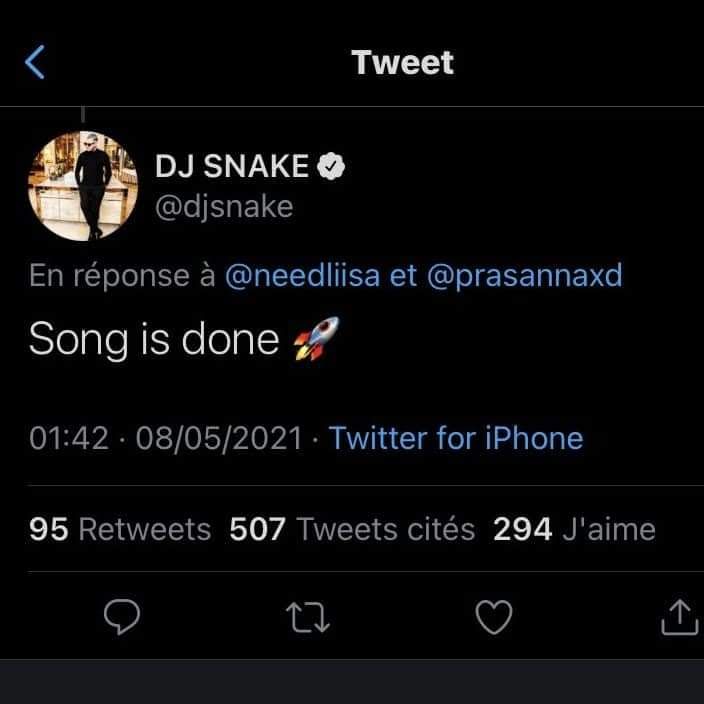The height and width of the screenshot is (704, 704).
Task: View the 507 Tweets cités list
Action: tap(352, 529)
